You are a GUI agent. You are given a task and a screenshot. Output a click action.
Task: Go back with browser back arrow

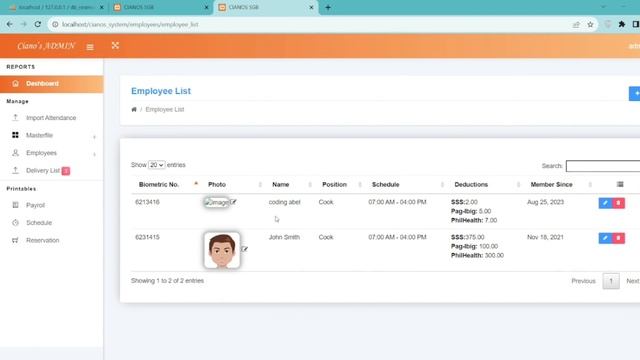click(9, 24)
